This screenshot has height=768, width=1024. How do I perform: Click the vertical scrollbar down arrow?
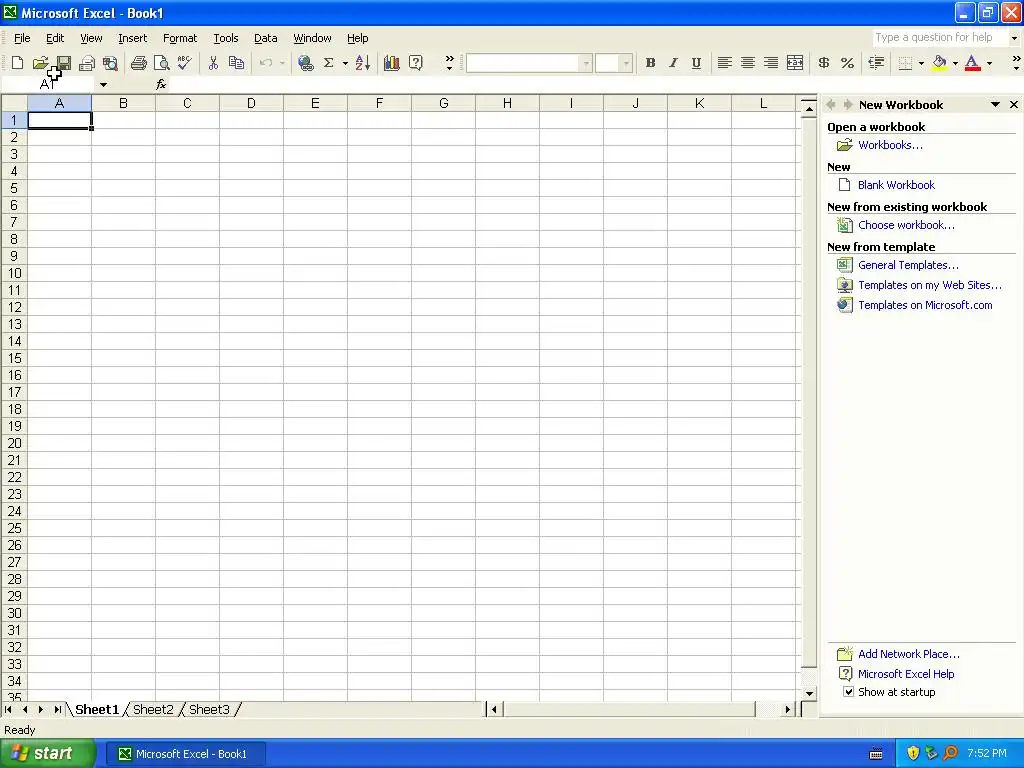tap(809, 694)
